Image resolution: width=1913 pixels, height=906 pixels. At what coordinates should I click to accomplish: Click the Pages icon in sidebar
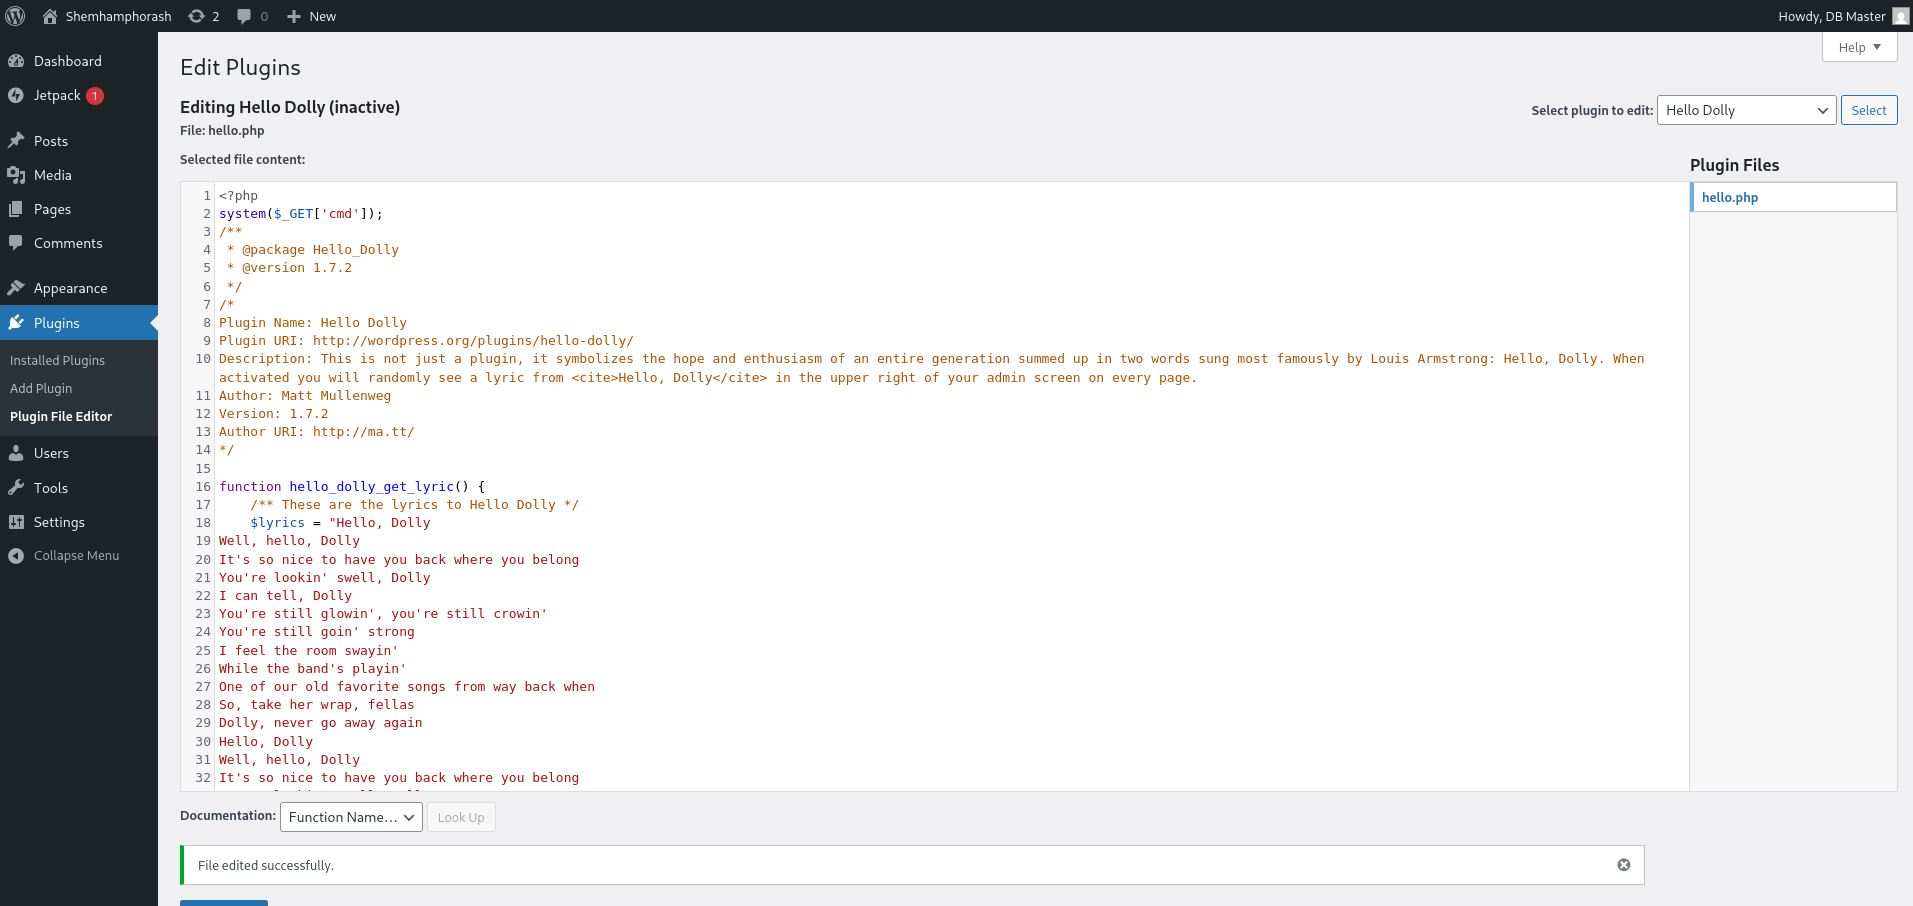click(16, 209)
